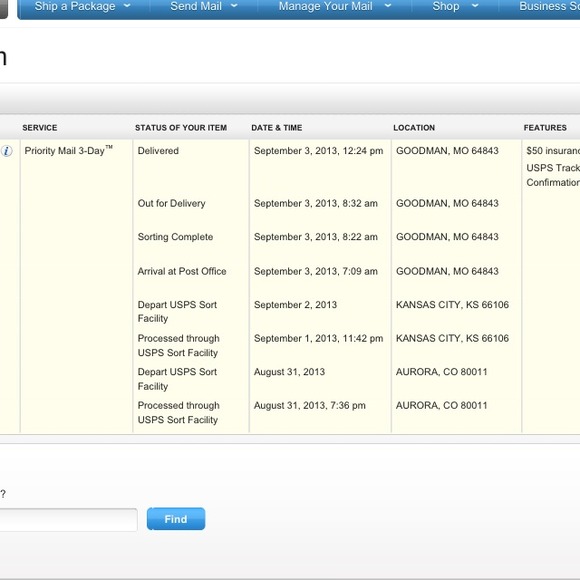Image resolution: width=580 pixels, height=580 pixels.
Task: Click the DATE & TIME column header
Action: click(x=277, y=128)
